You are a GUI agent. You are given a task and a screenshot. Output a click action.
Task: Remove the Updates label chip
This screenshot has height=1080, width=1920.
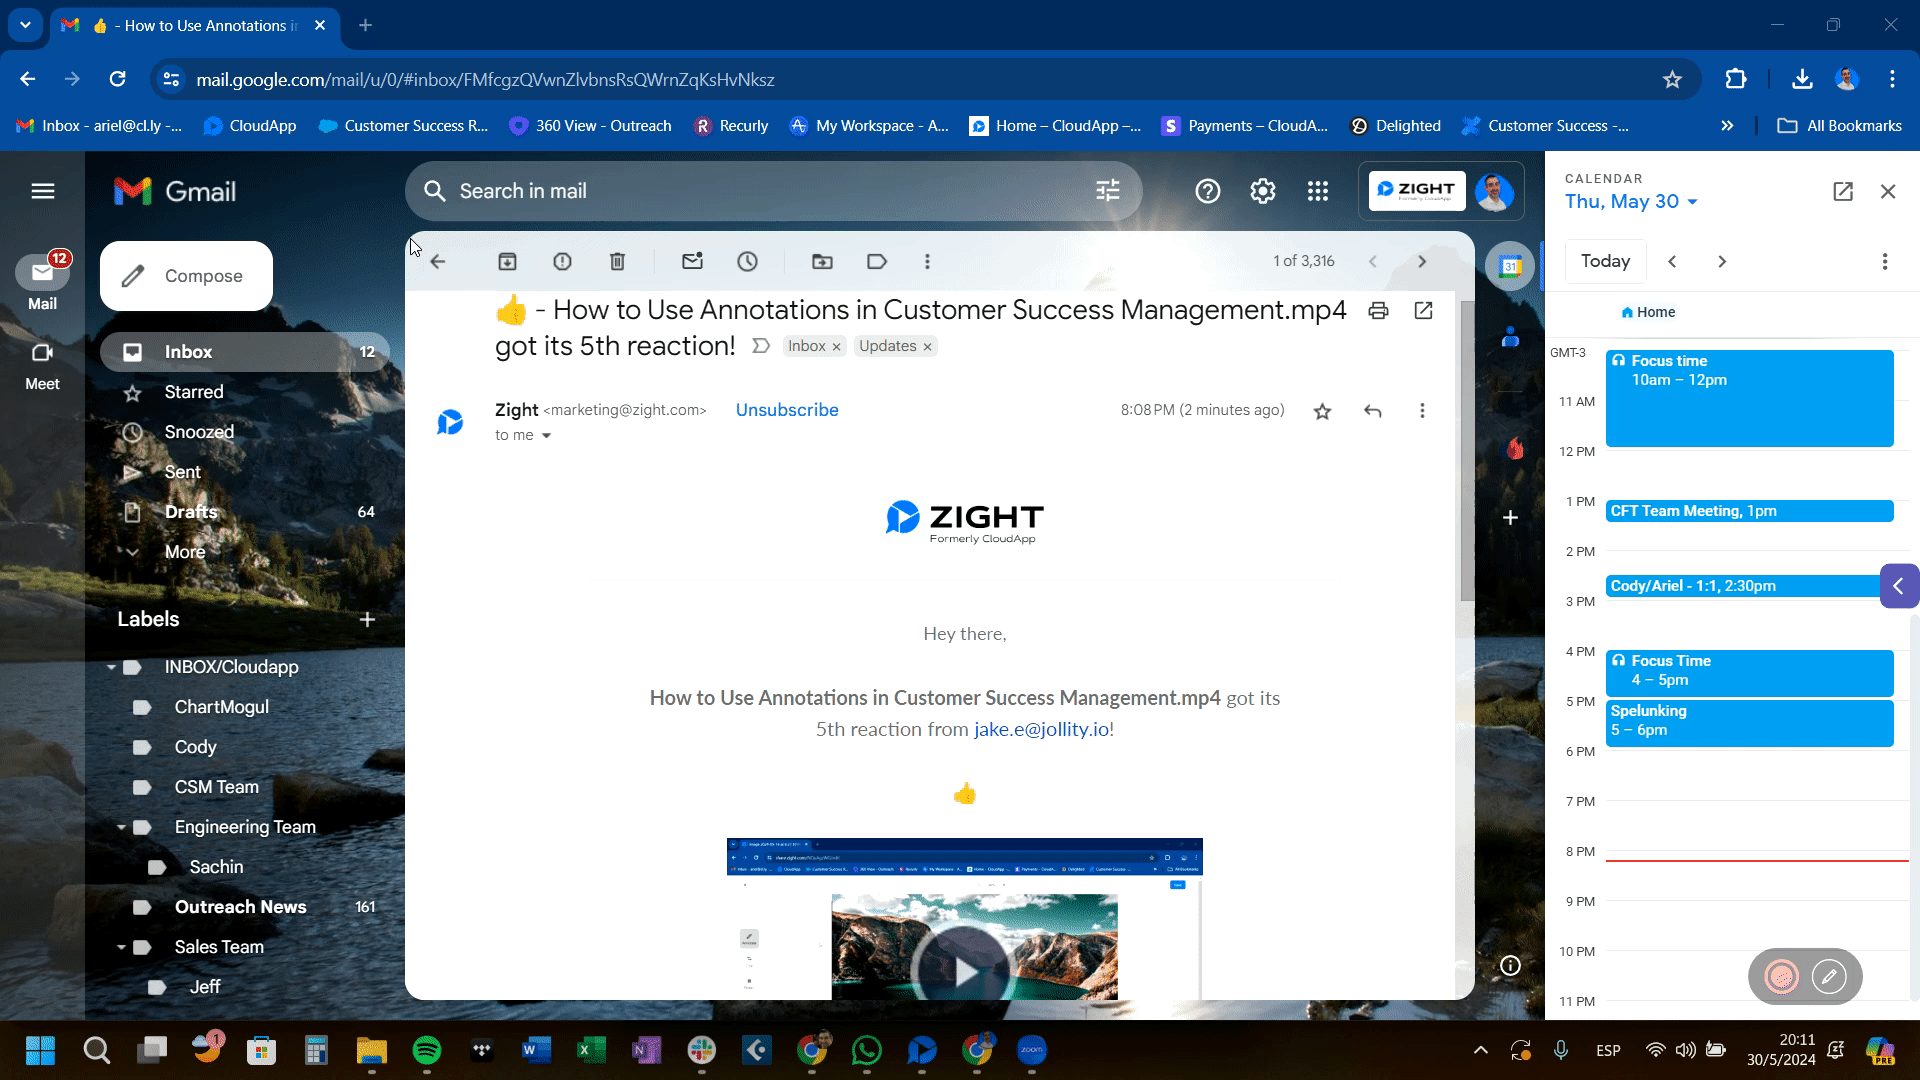coord(927,347)
